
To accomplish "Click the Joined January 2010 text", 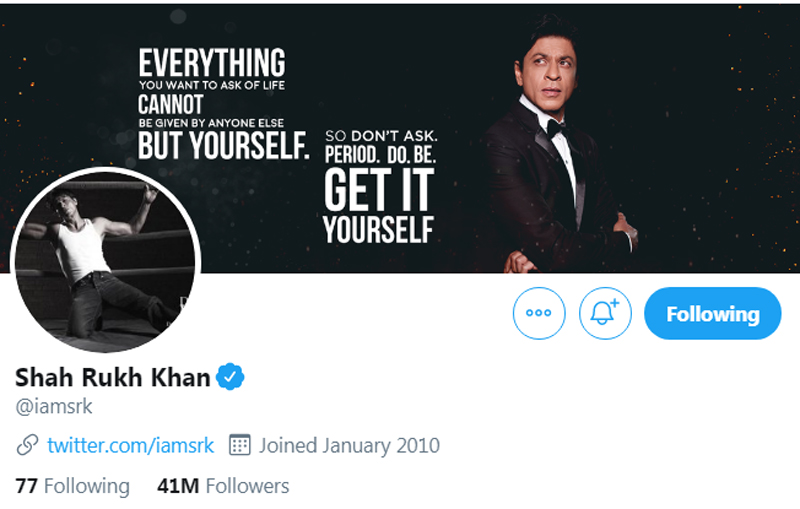I will [x=349, y=445].
